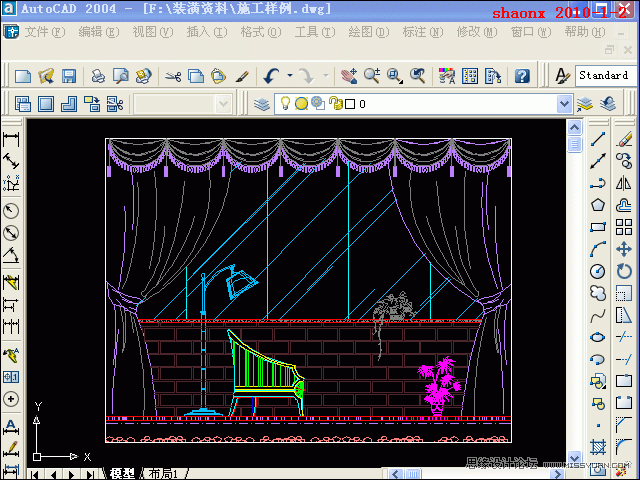Select the Line drawing tool
Screen dimensions: 640x480
click(598, 139)
